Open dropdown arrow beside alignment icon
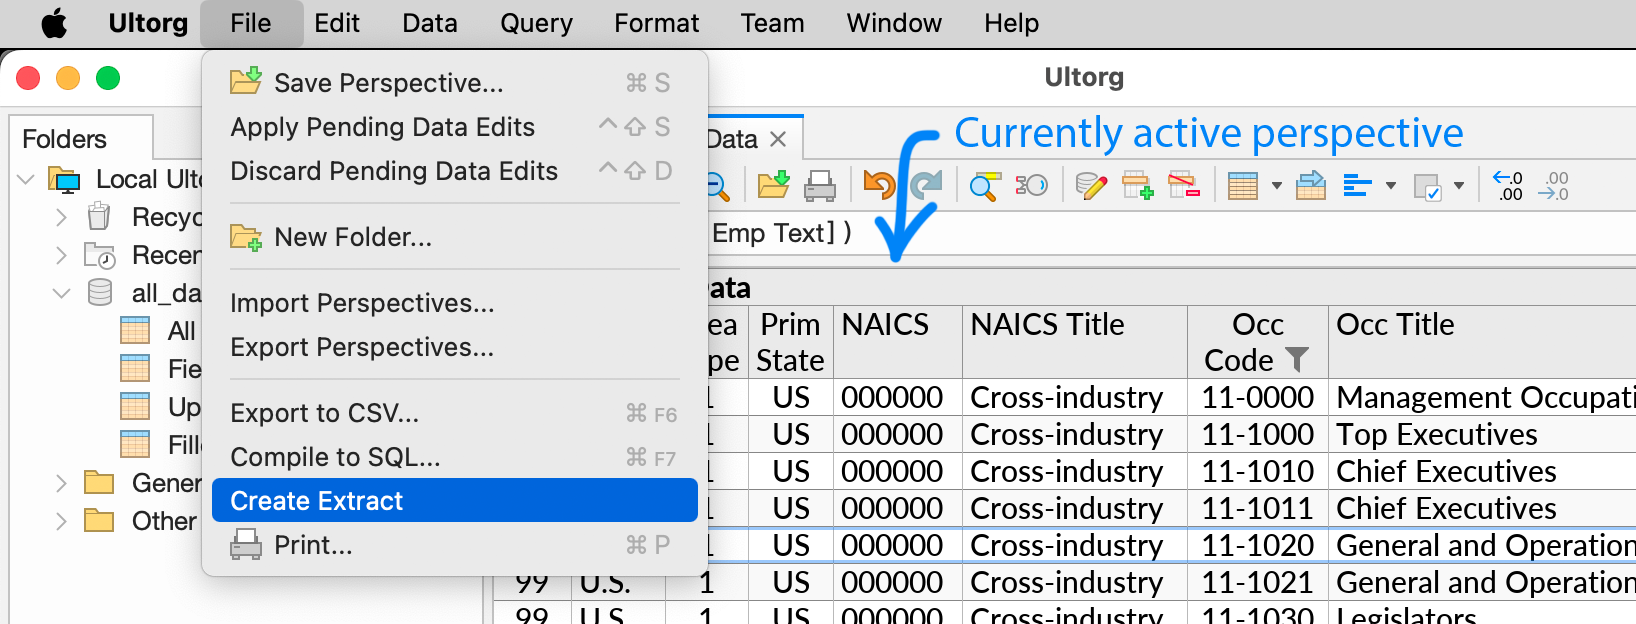1636x624 pixels. coord(1390,186)
